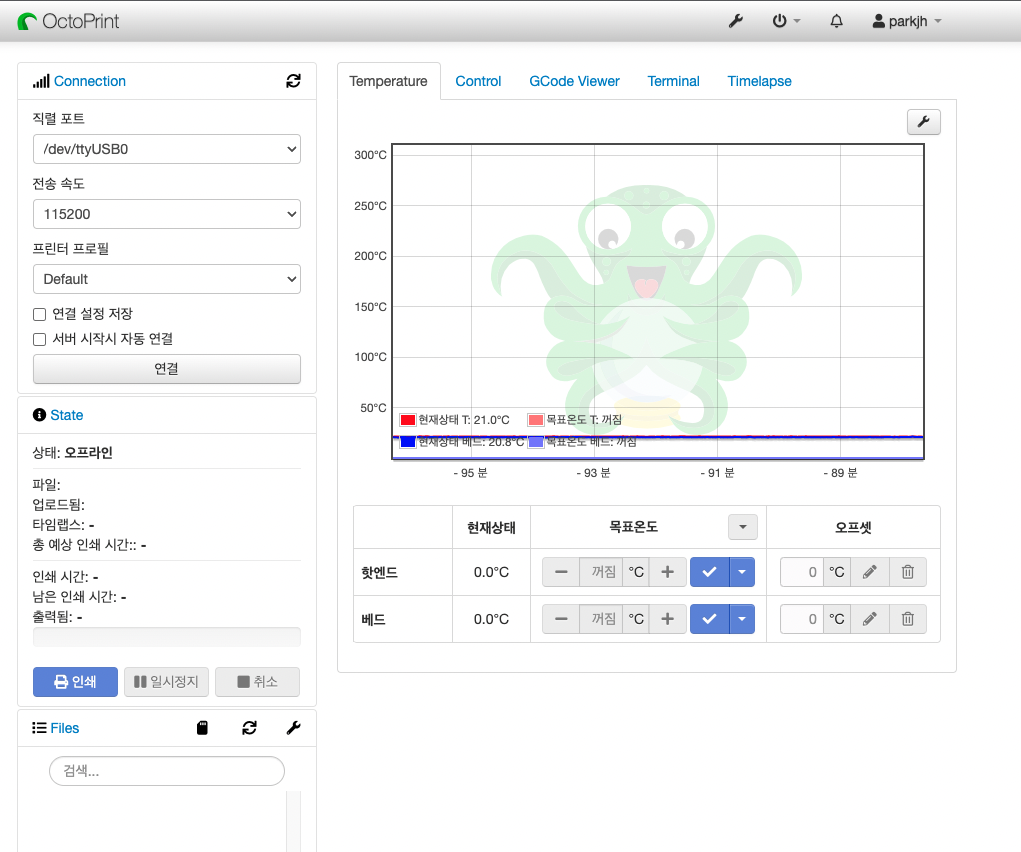Click 핫엔드 offset input field
Screen dimensions: 1021x852
pos(802,572)
